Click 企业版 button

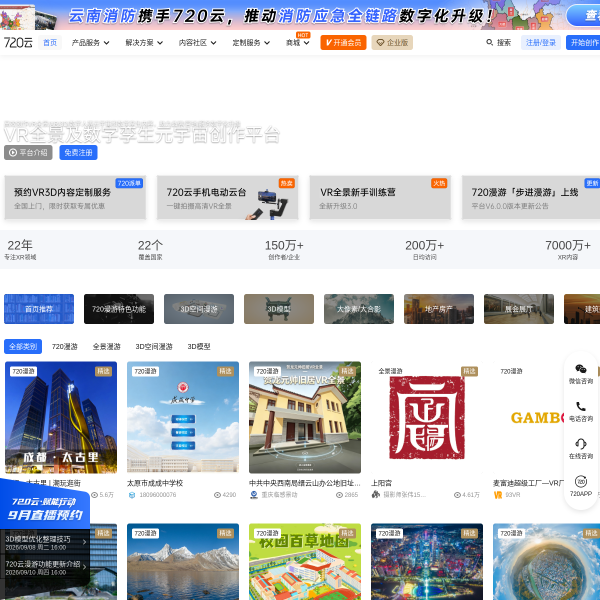coord(392,42)
